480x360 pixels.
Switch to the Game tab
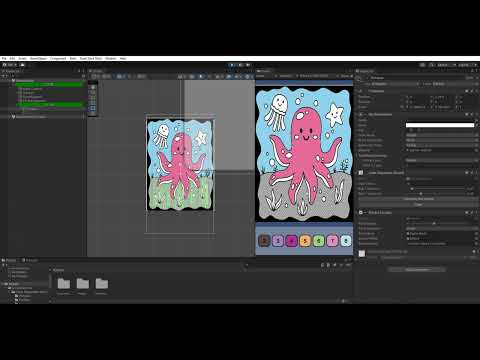tap(264, 71)
